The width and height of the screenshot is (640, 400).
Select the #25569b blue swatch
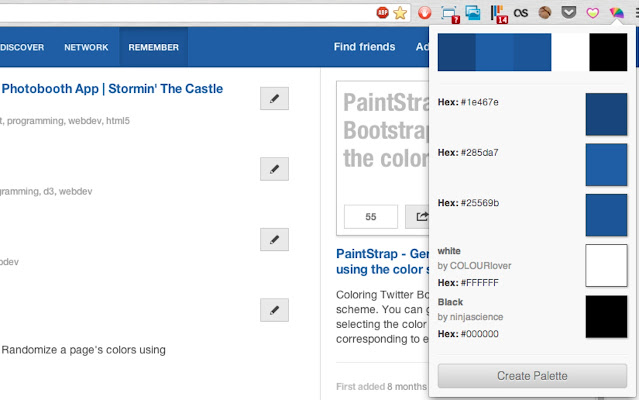(x=606, y=215)
